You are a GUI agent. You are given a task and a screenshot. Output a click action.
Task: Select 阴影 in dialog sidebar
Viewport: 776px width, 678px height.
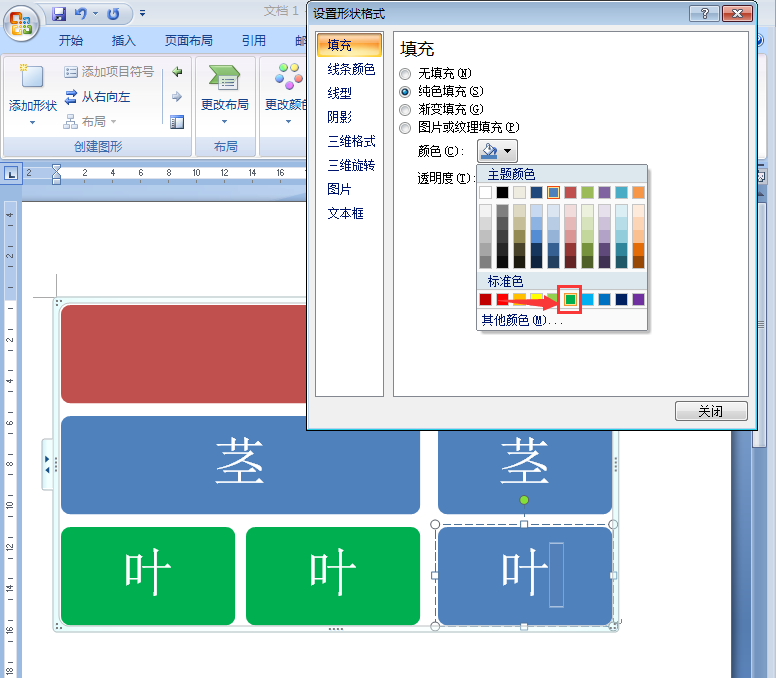(340, 117)
